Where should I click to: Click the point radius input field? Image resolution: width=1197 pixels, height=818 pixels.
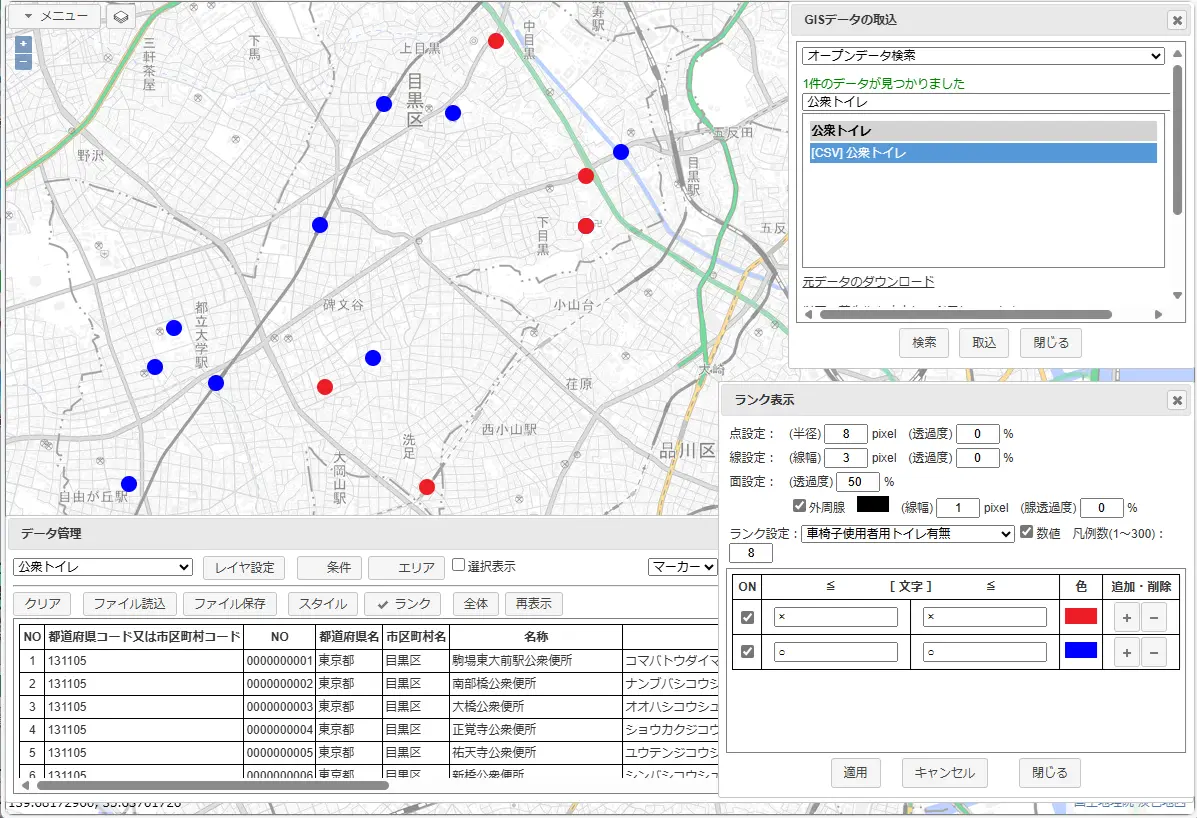point(846,434)
